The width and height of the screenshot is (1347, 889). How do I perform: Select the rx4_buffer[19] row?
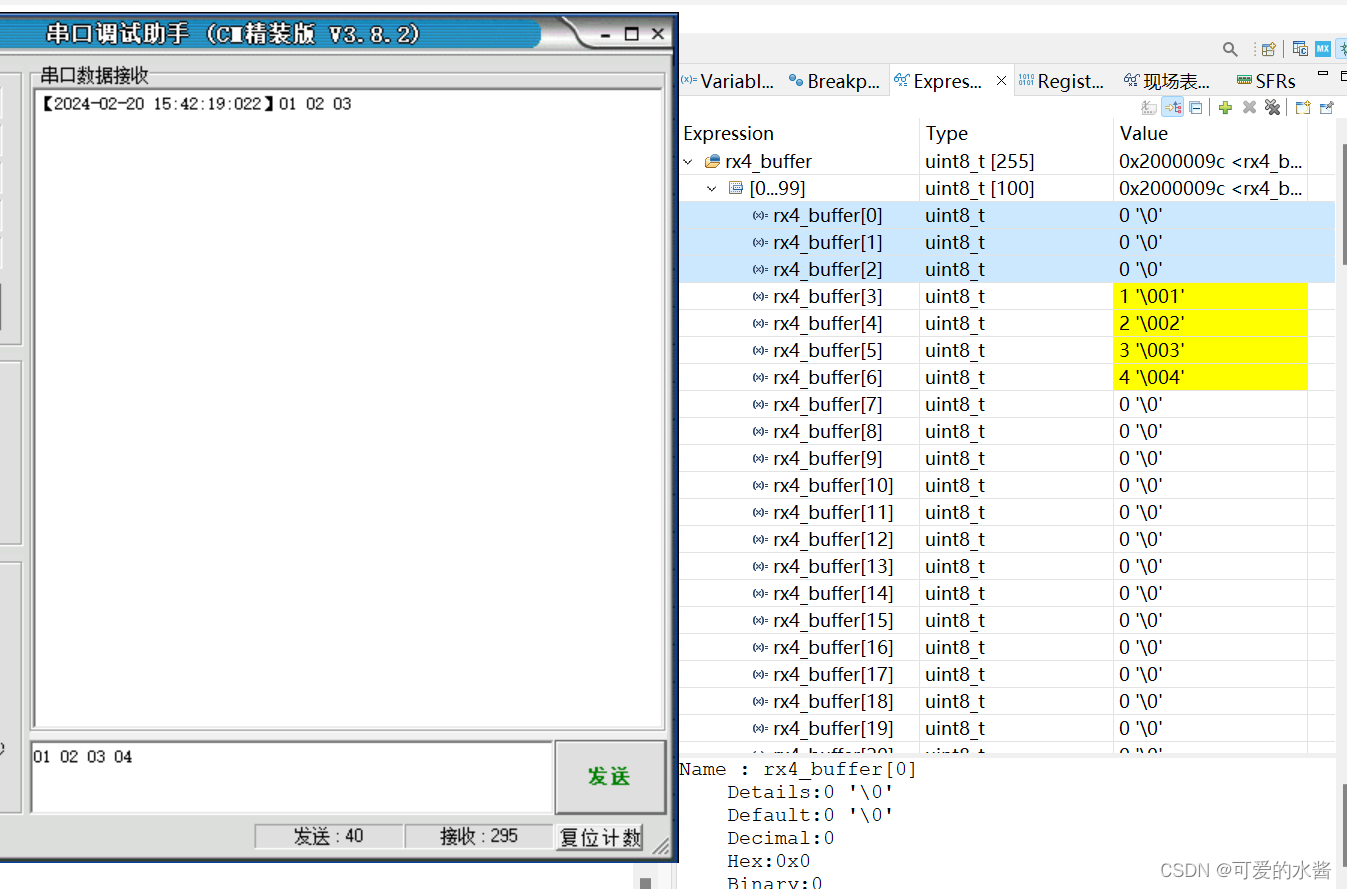pyautogui.click(x=1007, y=729)
